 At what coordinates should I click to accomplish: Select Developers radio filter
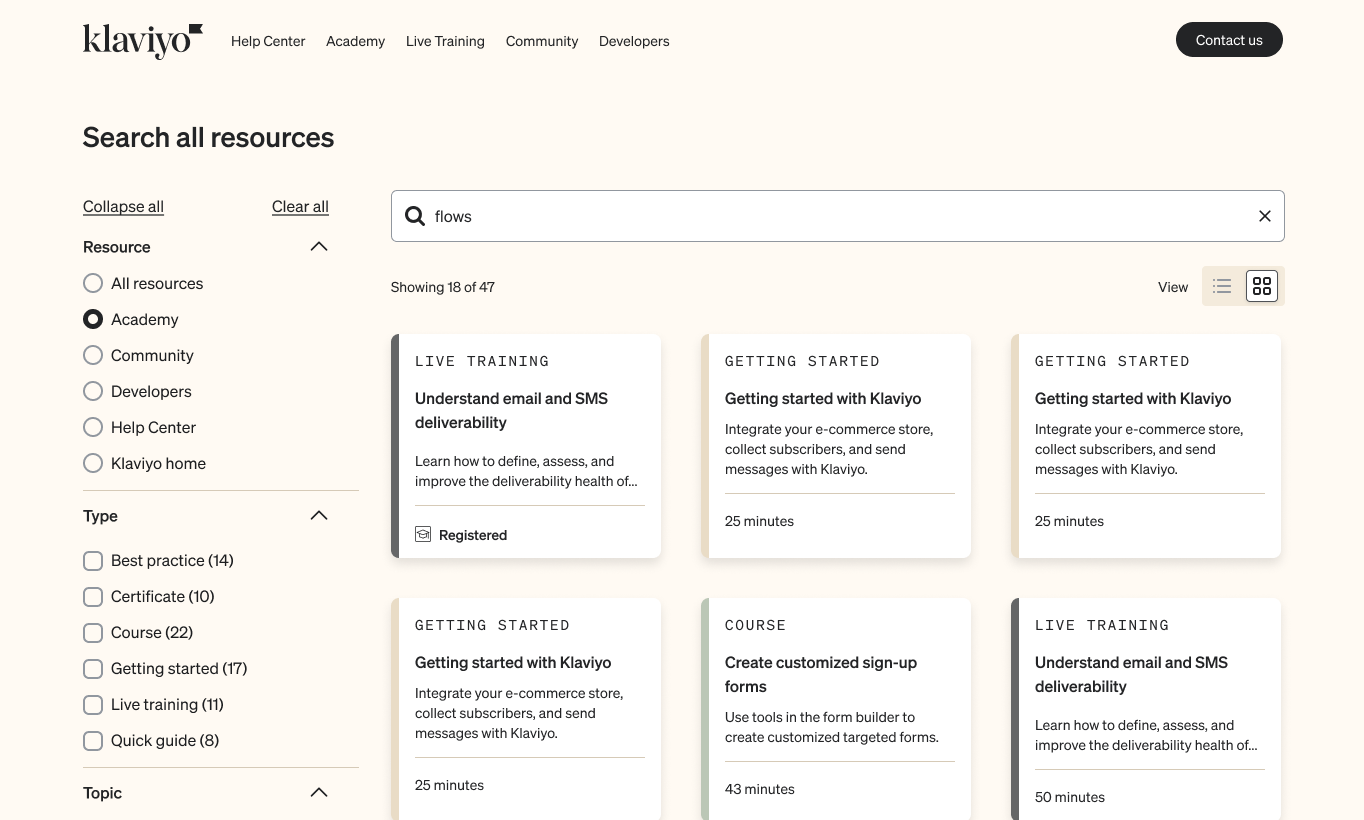[x=93, y=392]
